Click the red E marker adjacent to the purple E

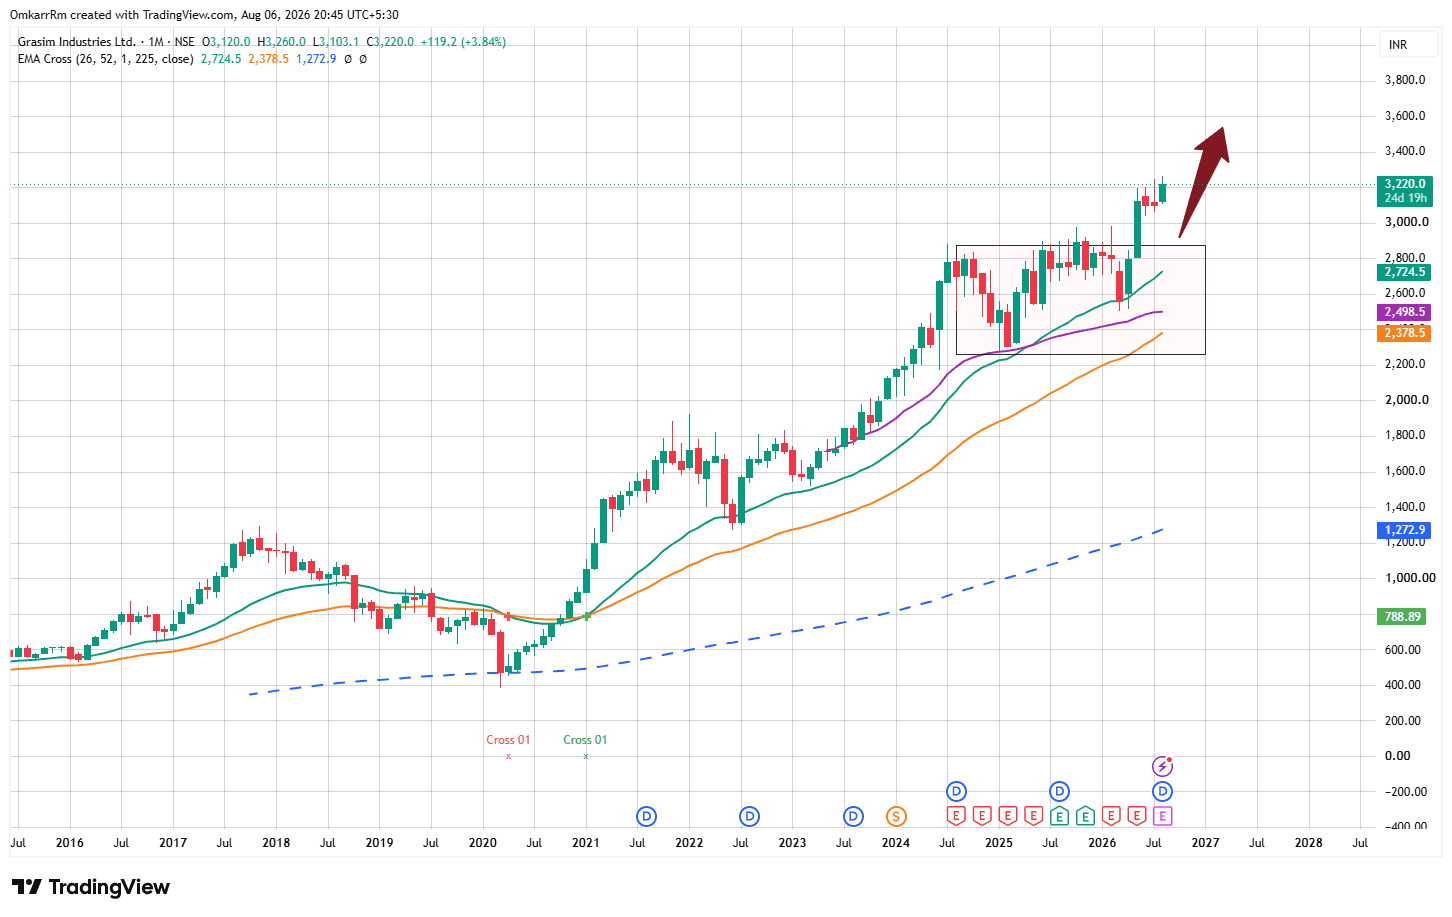[1137, 817]
